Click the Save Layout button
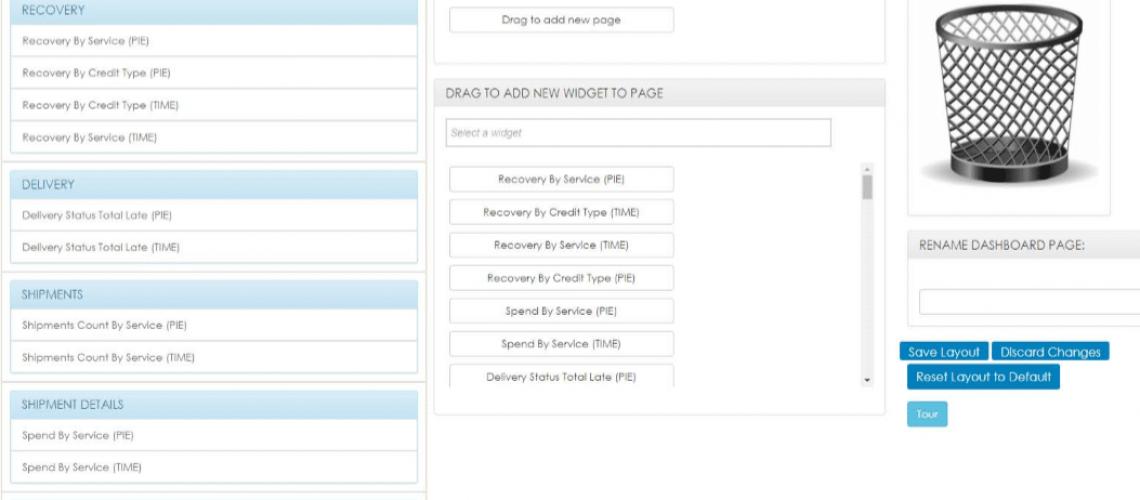 (943, 352)
